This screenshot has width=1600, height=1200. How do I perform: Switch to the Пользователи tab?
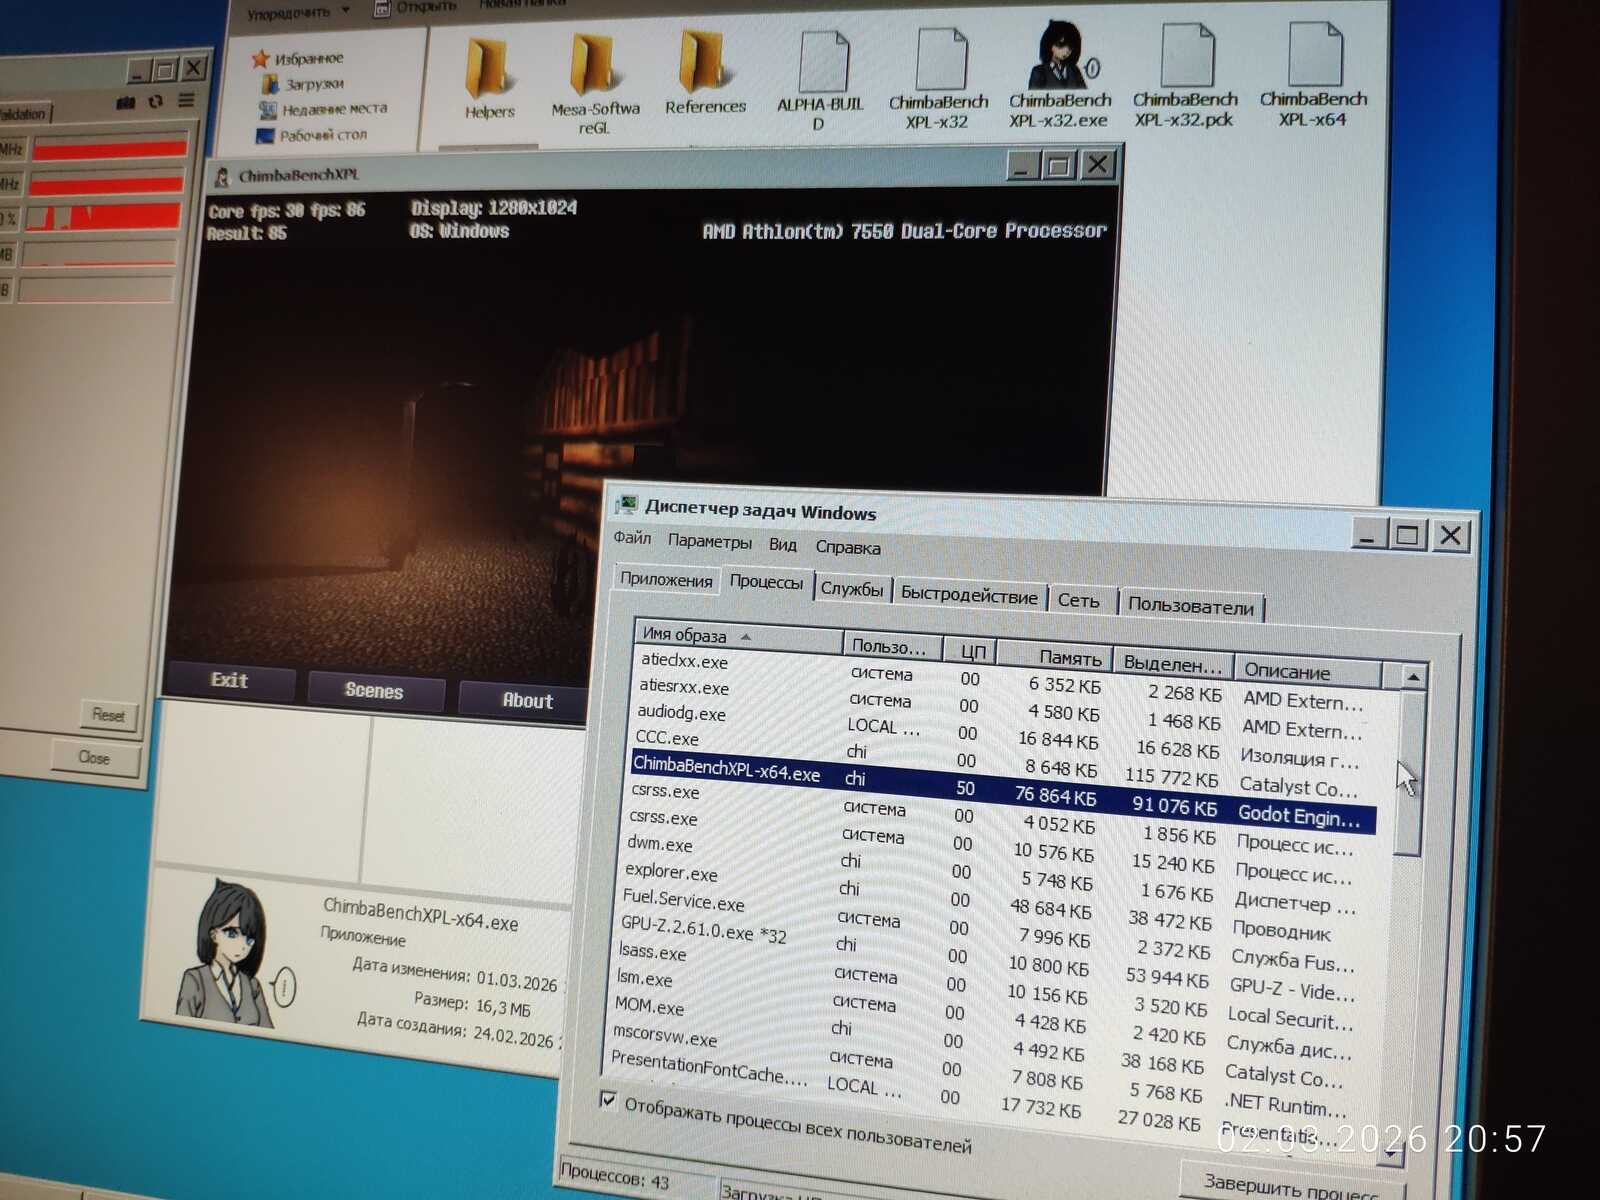tap(1191, 605)
